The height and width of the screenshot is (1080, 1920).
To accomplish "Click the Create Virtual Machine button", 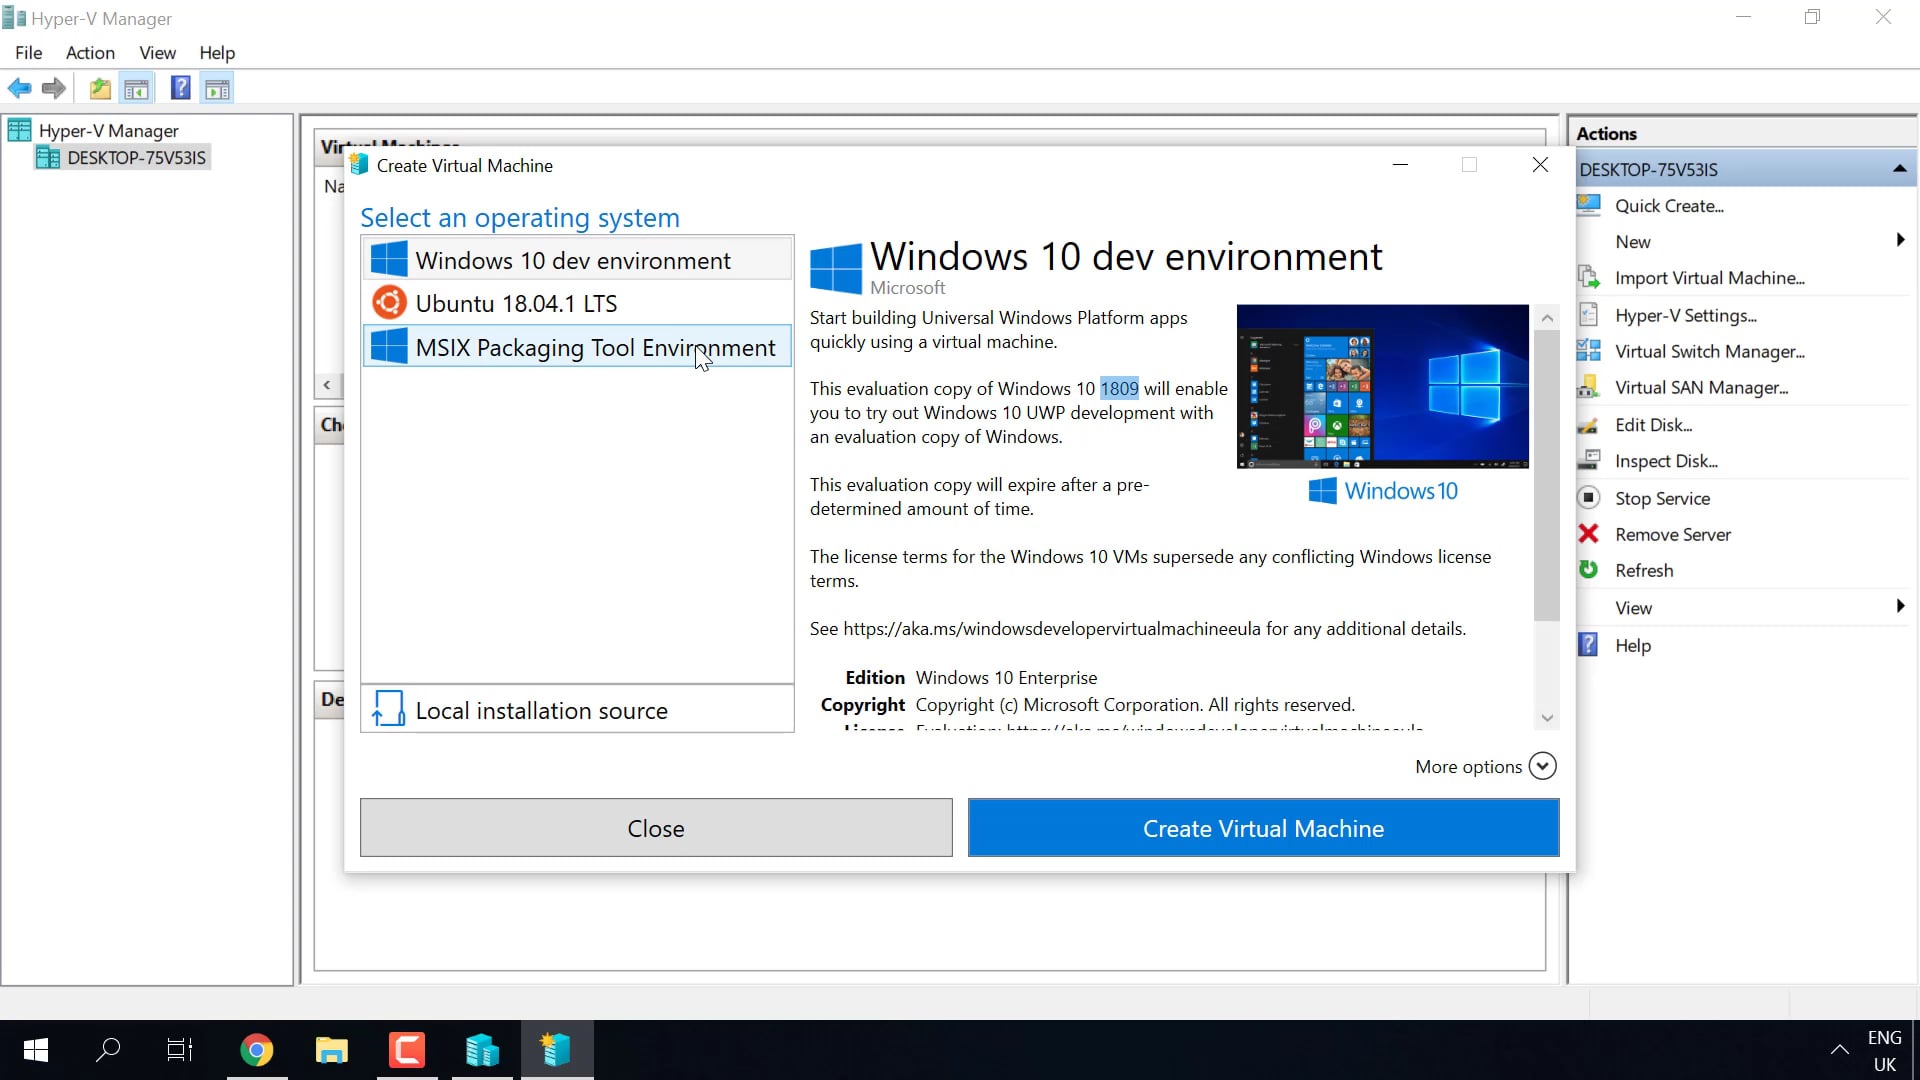I will [1263, 828].
